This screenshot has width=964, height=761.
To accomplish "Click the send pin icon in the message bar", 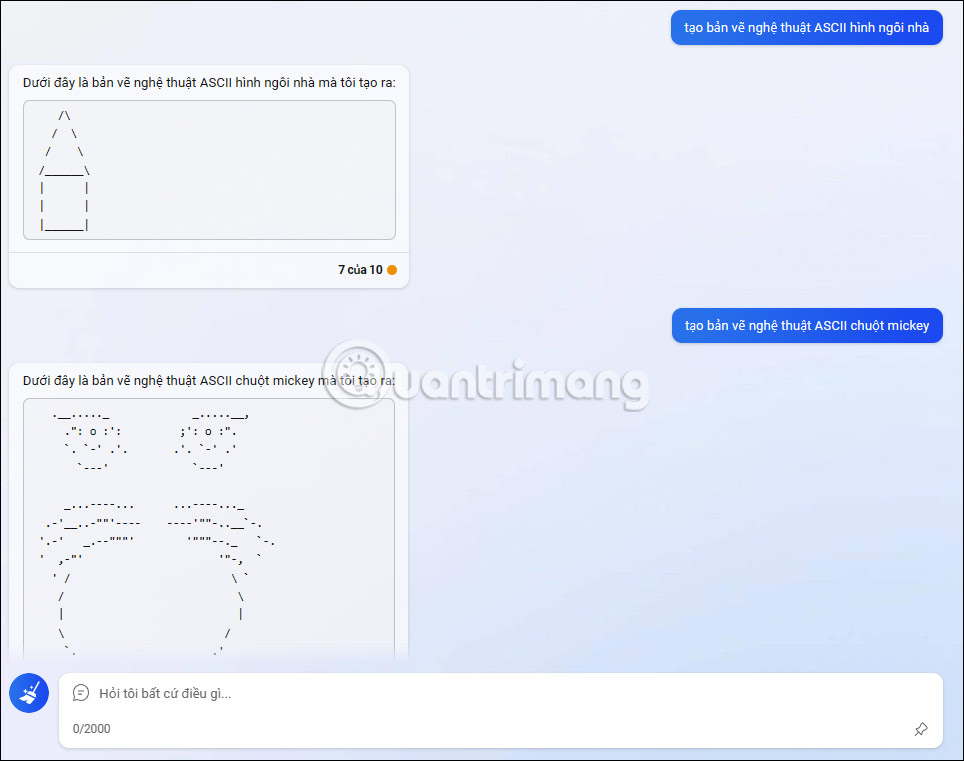I will [921, 729].
